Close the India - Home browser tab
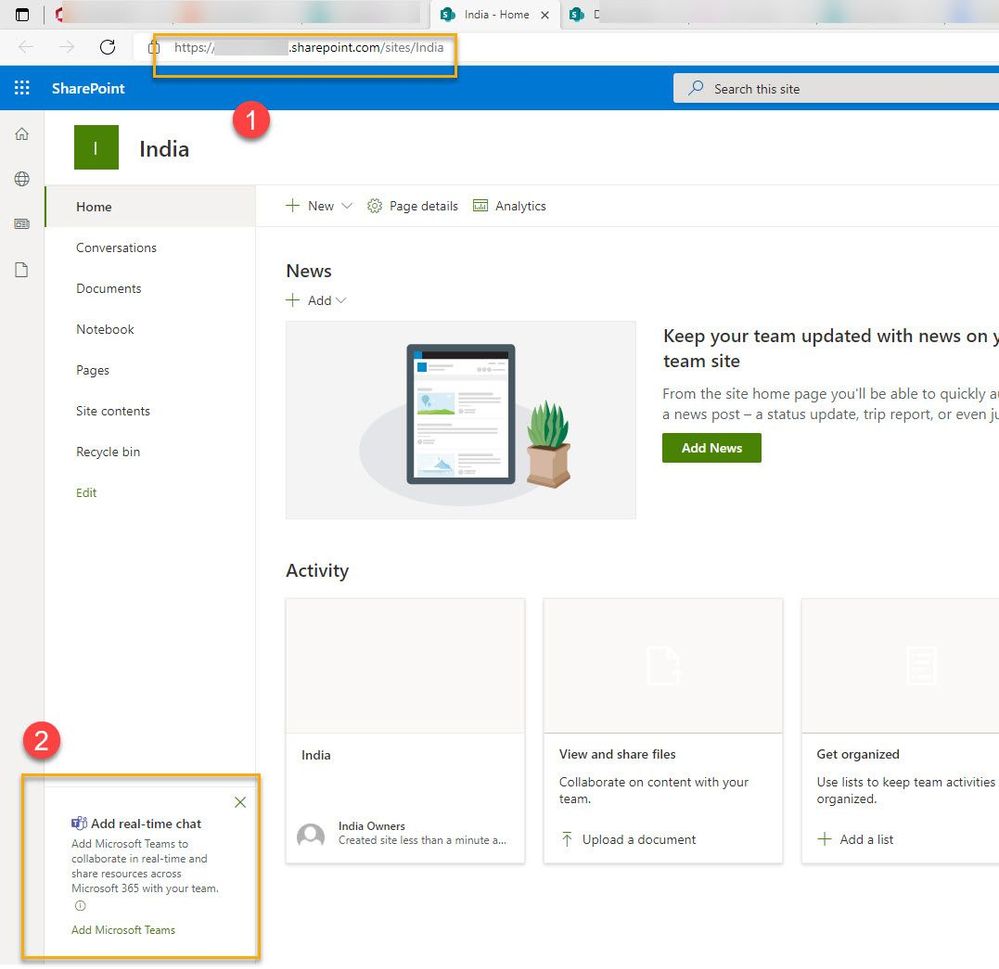Screen dimensions: 999x969 coord(545,15)
